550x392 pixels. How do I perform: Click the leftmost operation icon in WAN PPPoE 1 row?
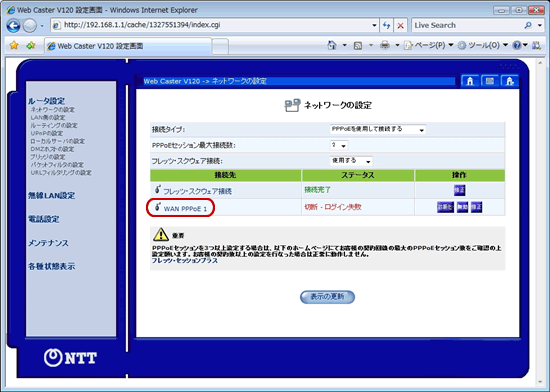click(445, 207)
